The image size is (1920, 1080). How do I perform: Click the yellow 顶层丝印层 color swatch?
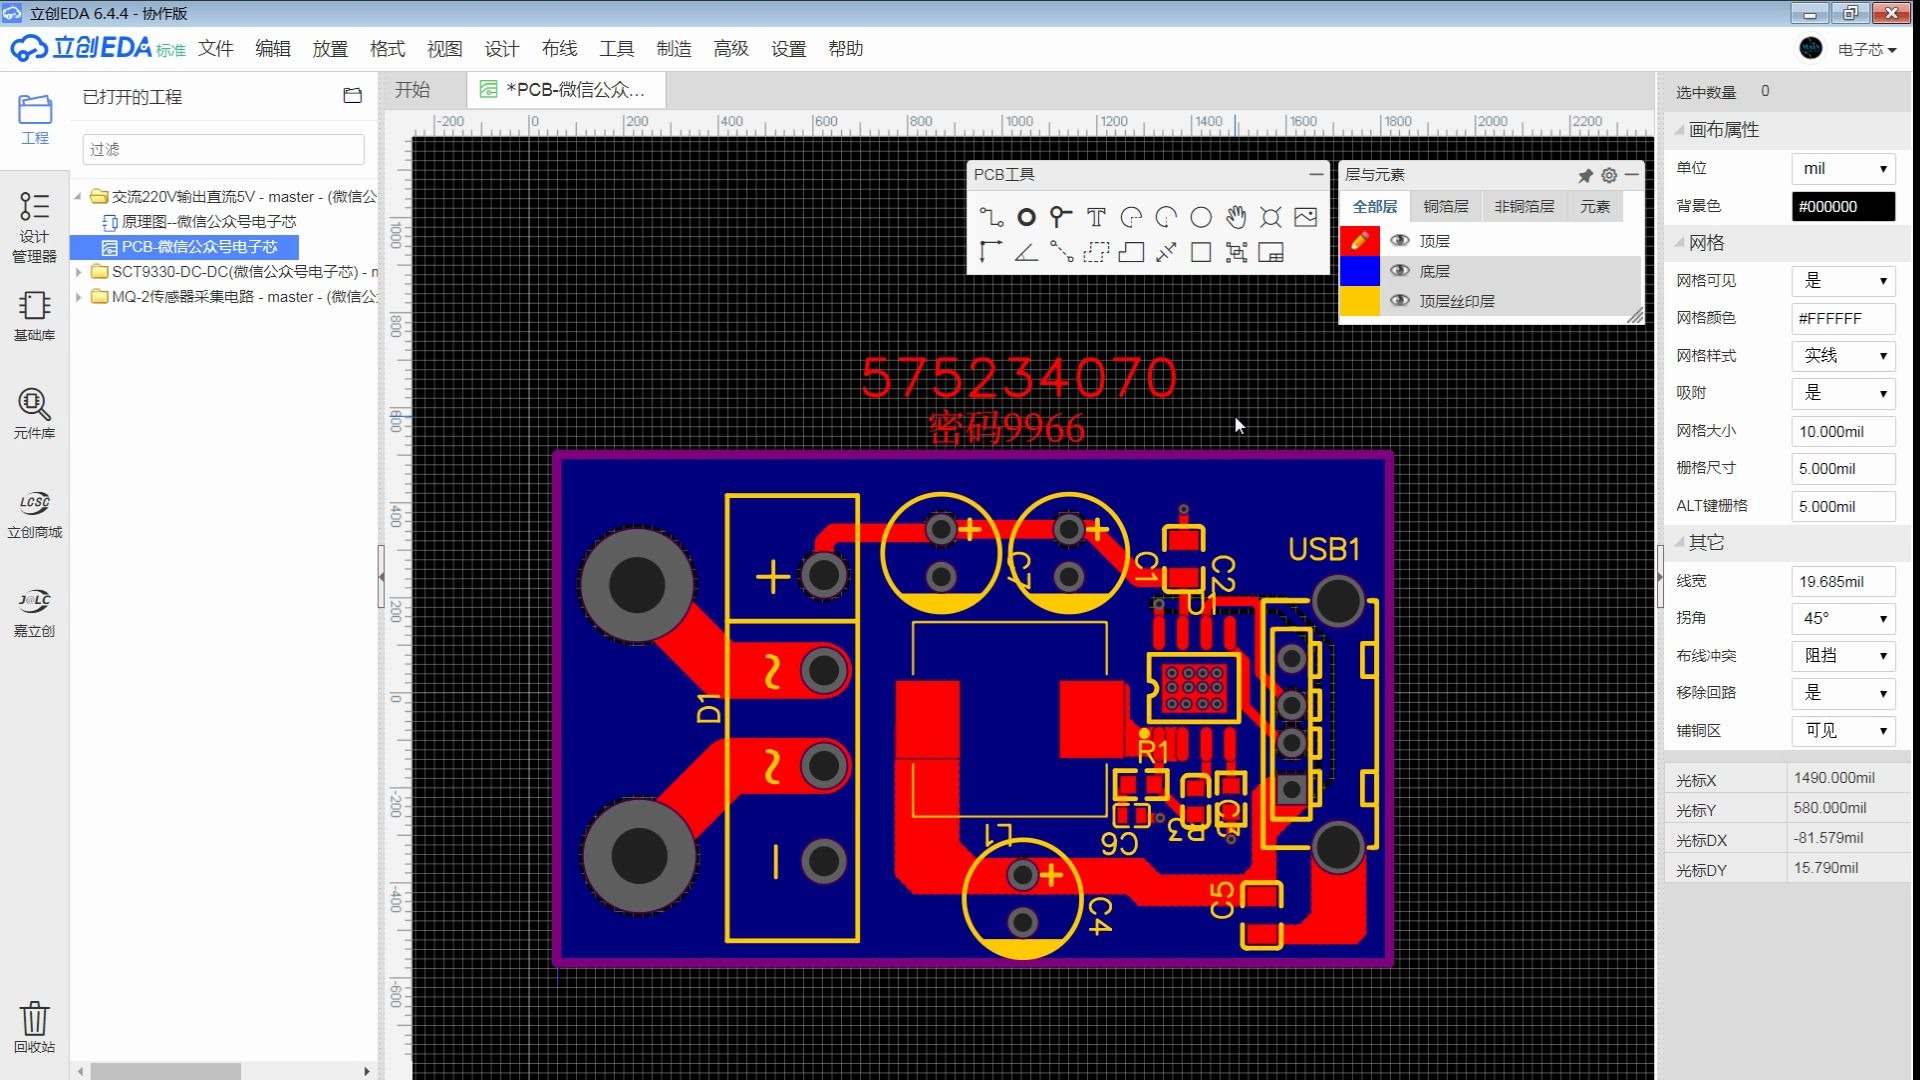[x=1359, y=301]
